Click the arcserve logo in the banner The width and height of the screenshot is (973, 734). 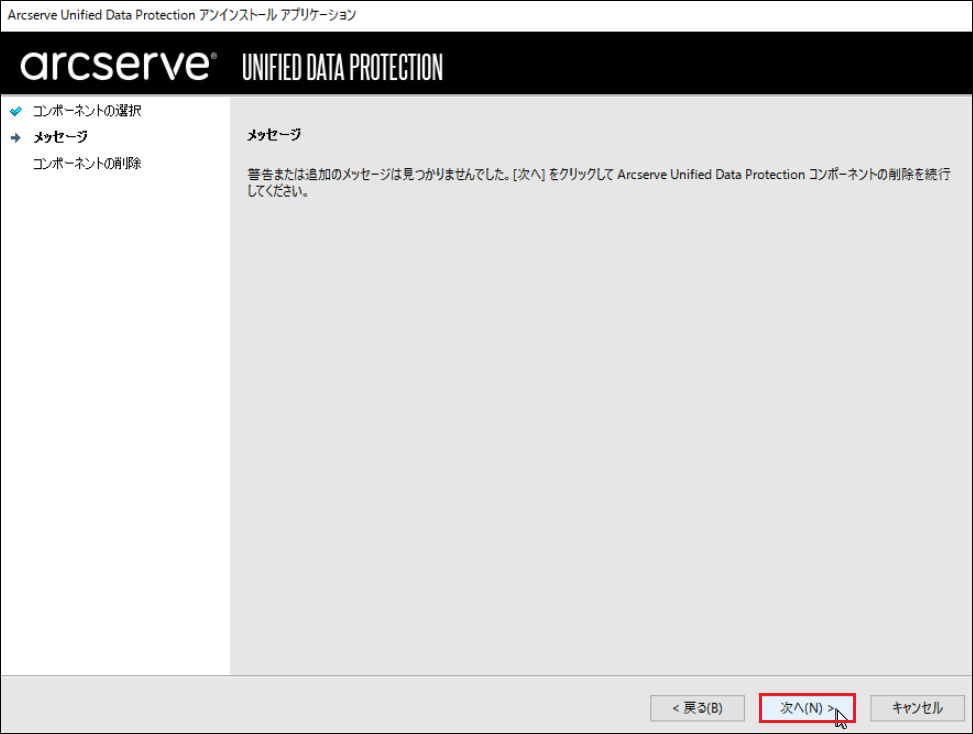coord(119,65)
